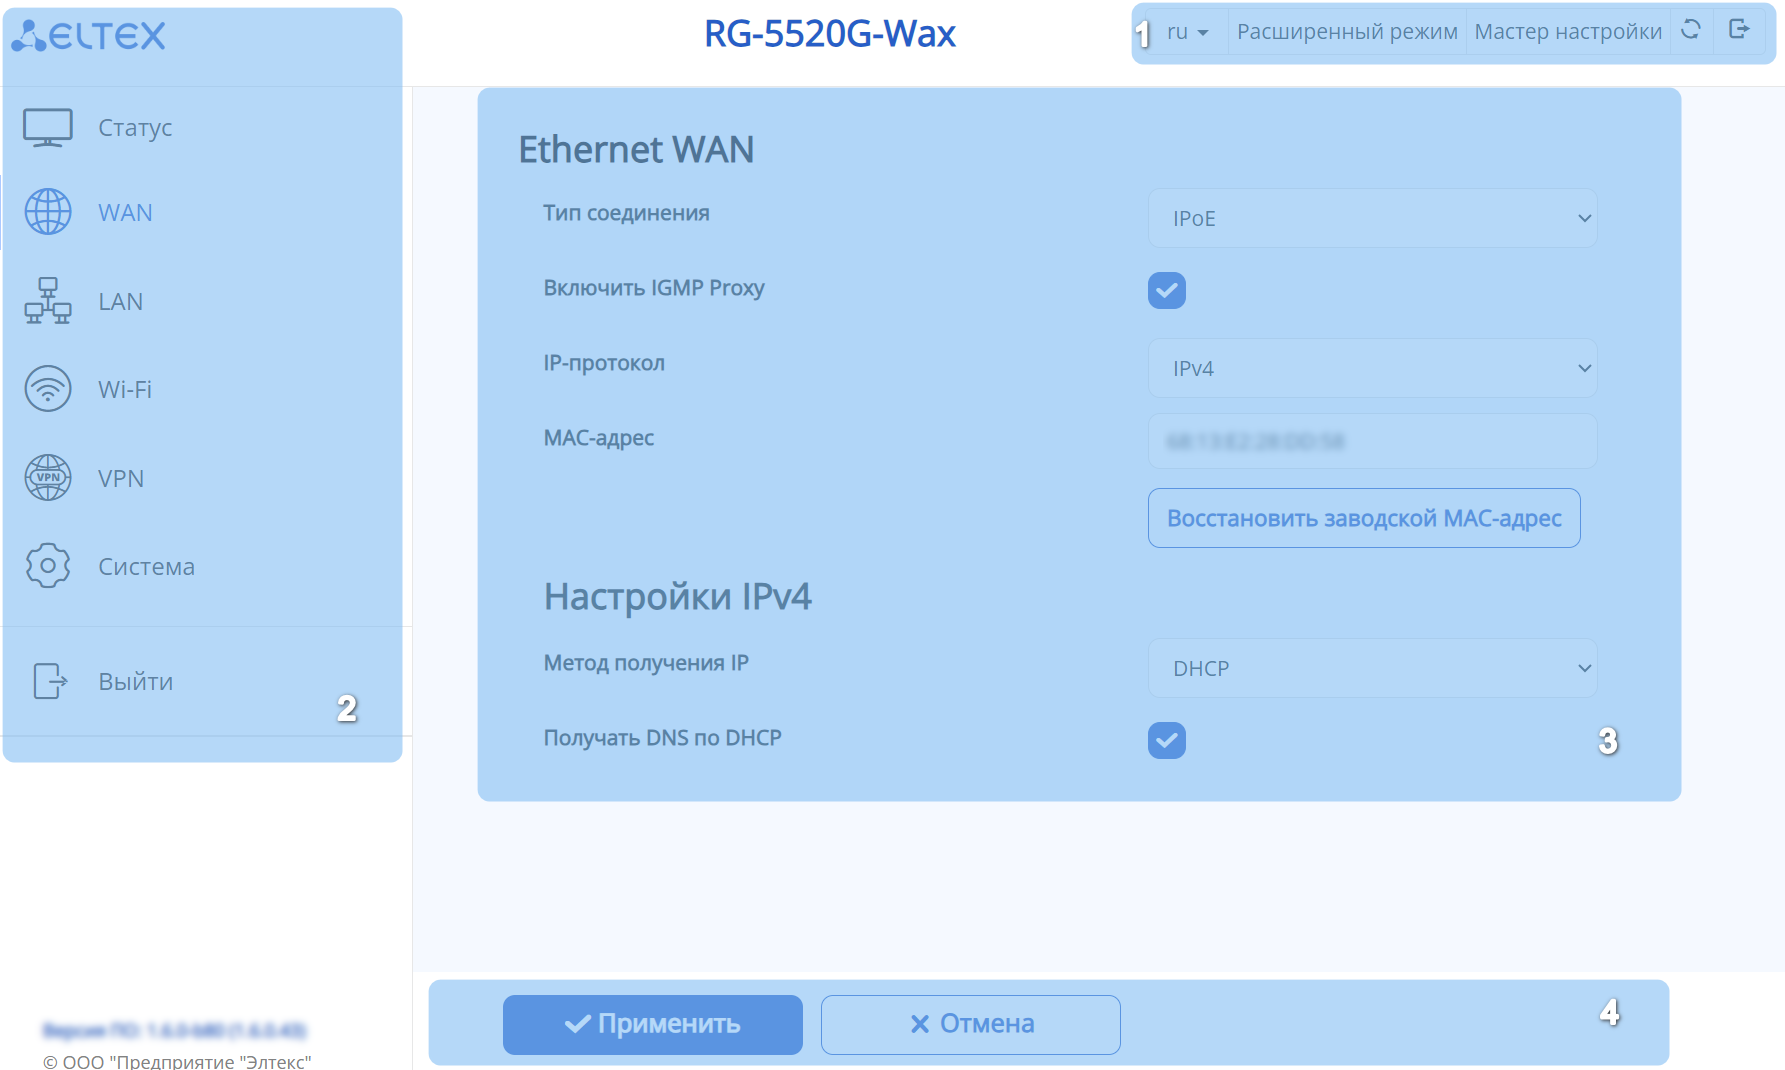Click the VPN globe icon

48,478
